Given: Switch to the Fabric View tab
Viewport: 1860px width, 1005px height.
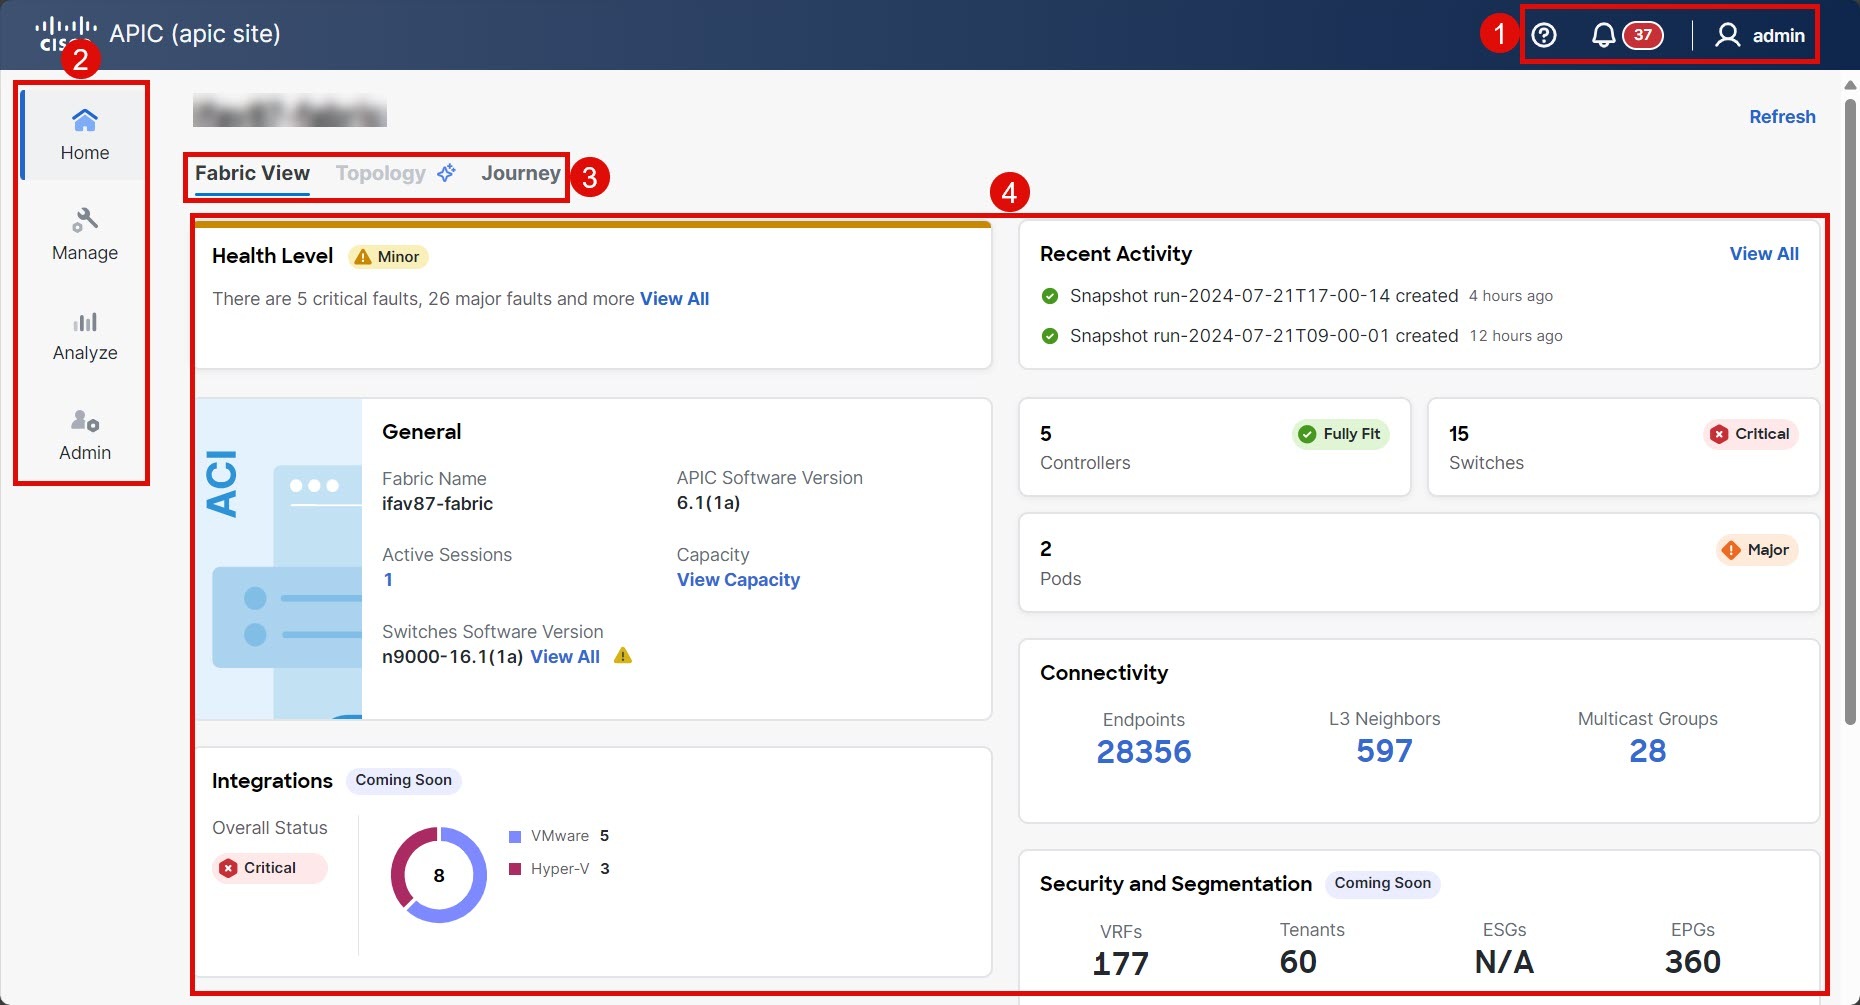Looking at the screenshot, I should (252, 173).
